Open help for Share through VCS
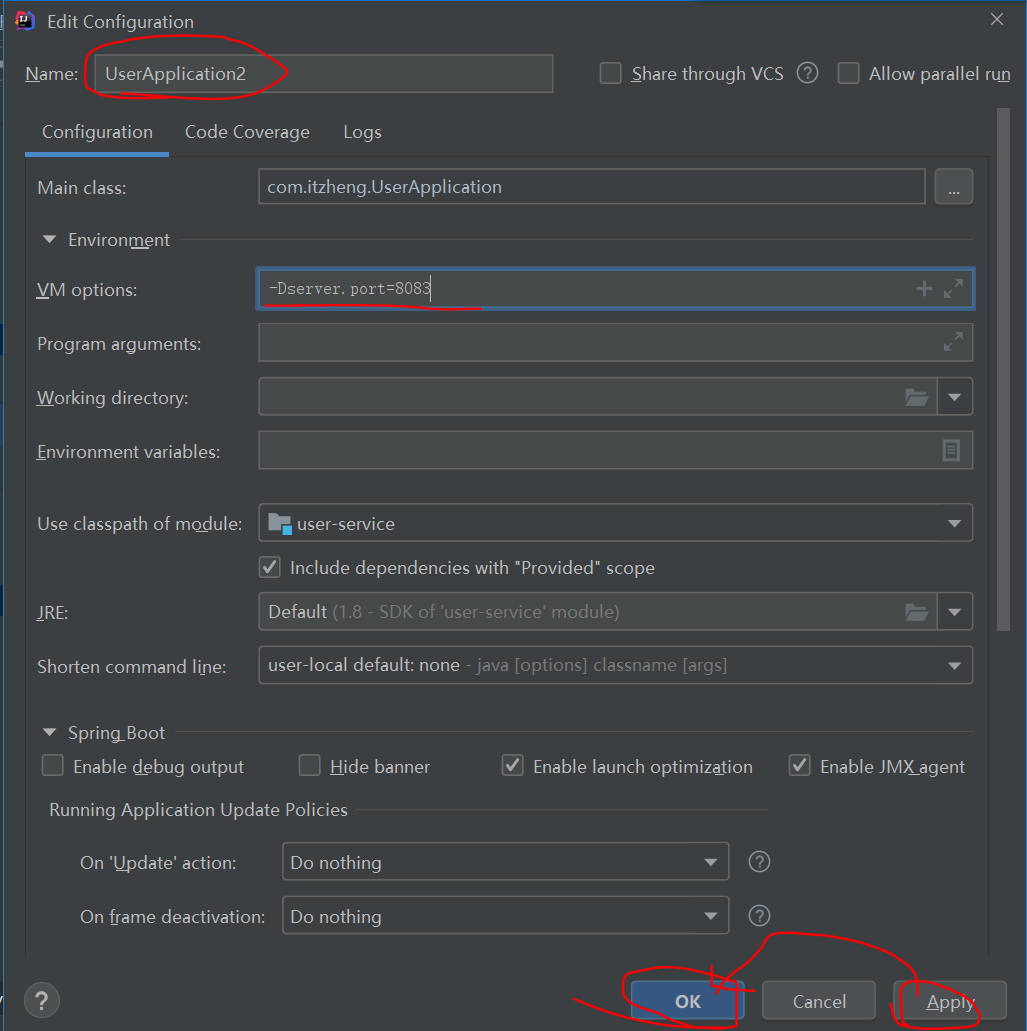 (x=807, y=73)
